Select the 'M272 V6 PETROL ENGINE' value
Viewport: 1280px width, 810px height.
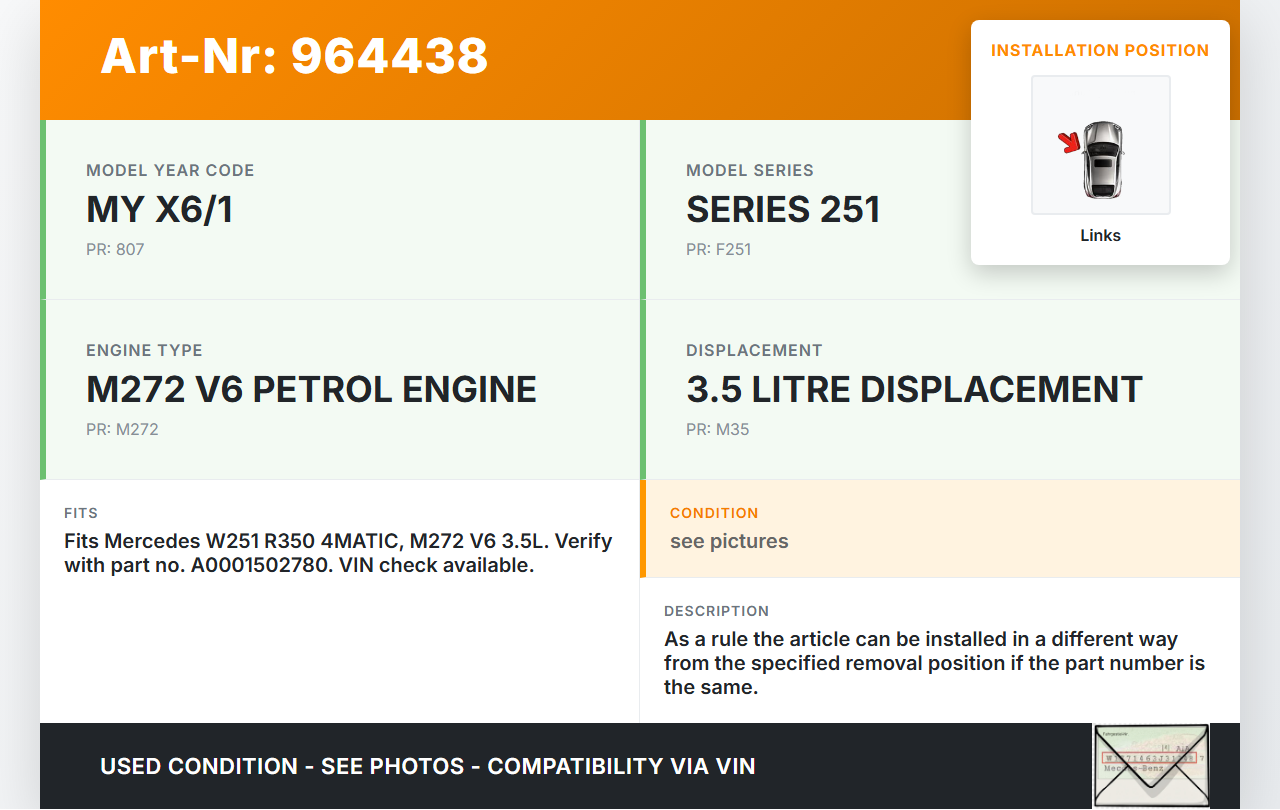311,389
